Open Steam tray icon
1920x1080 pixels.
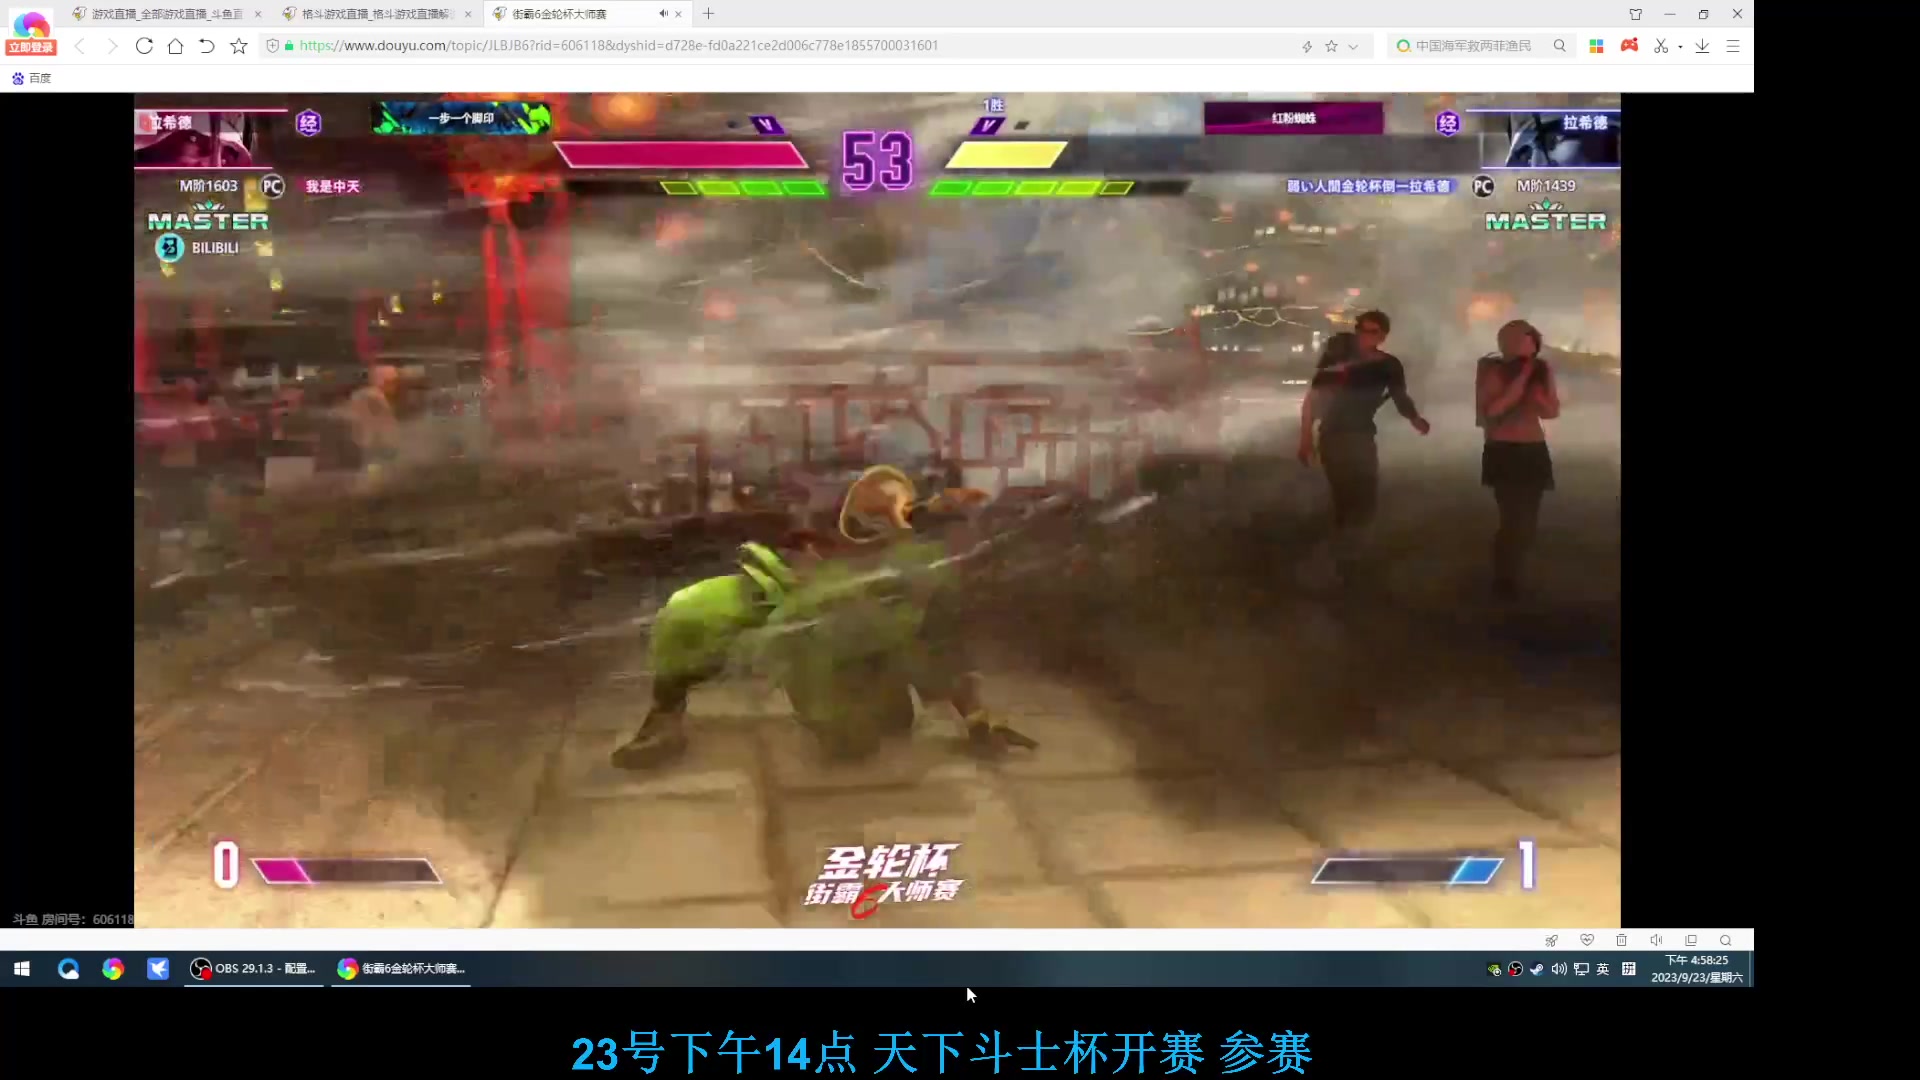coord(1537,969)
